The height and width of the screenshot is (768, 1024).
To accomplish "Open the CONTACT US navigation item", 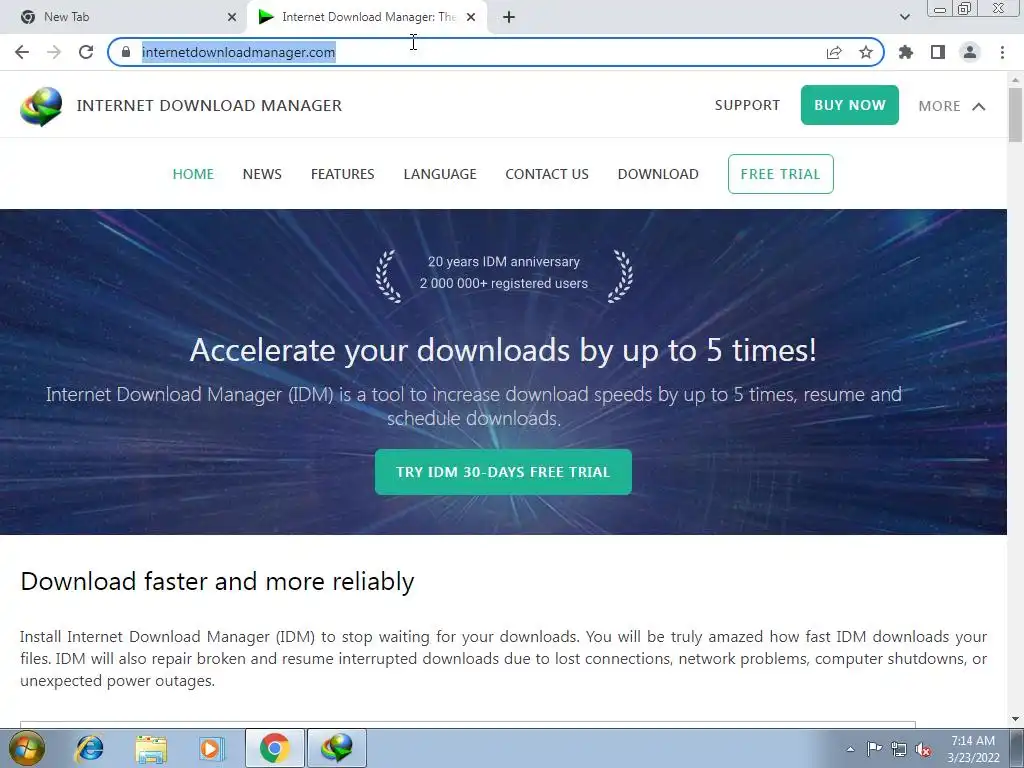I will click(547, 174).
